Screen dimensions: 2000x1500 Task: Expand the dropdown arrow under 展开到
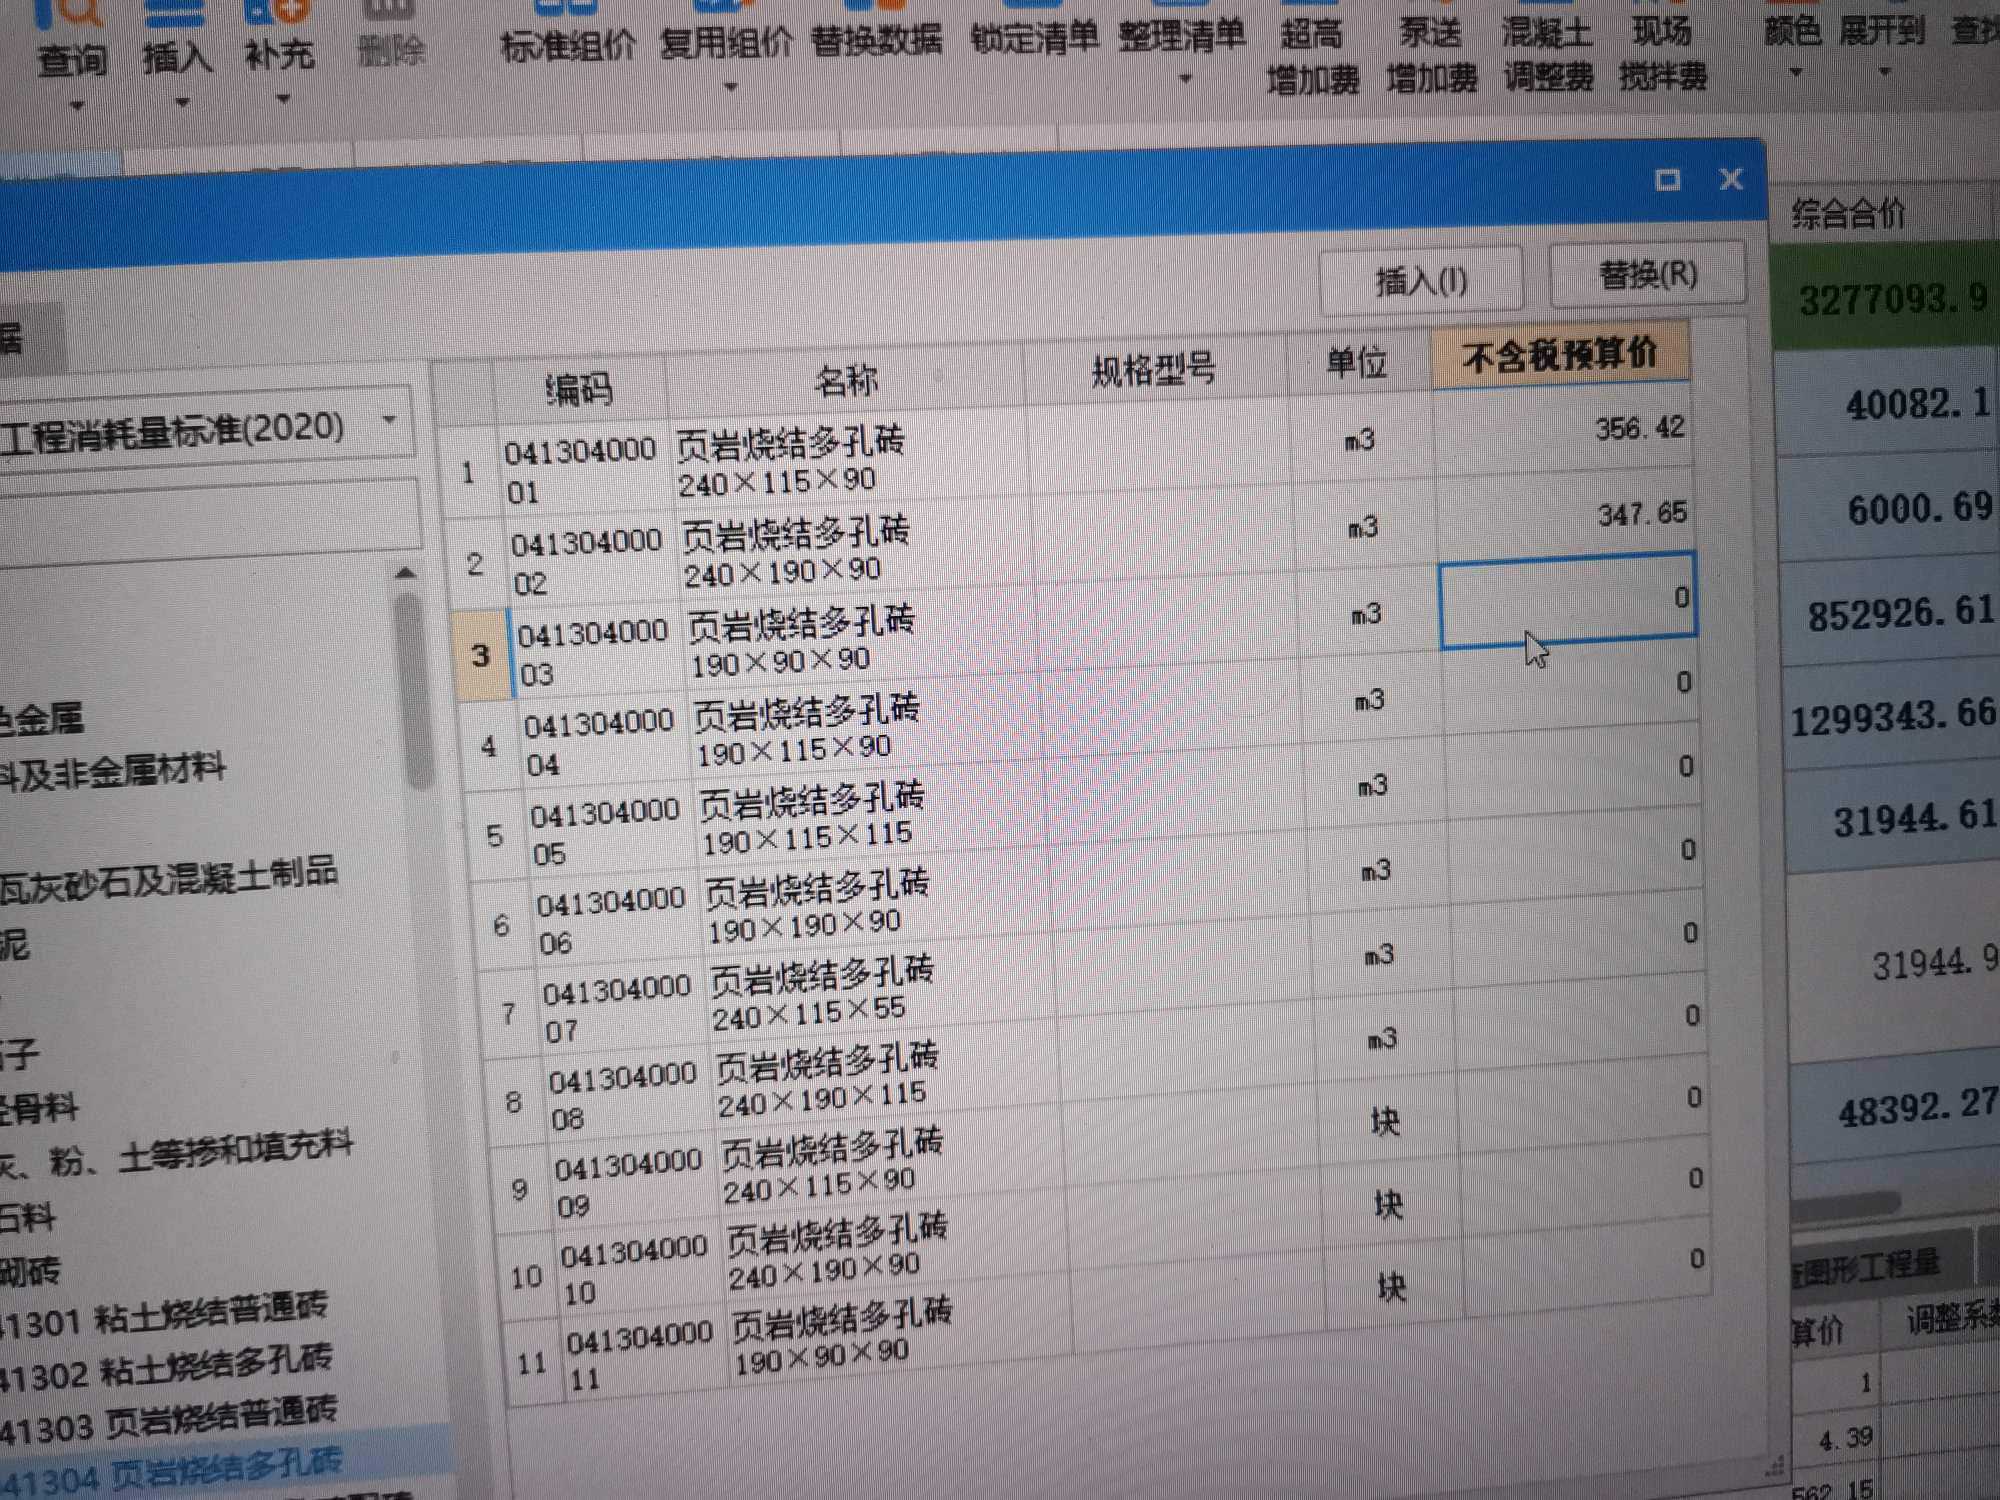coord(1885,71)
